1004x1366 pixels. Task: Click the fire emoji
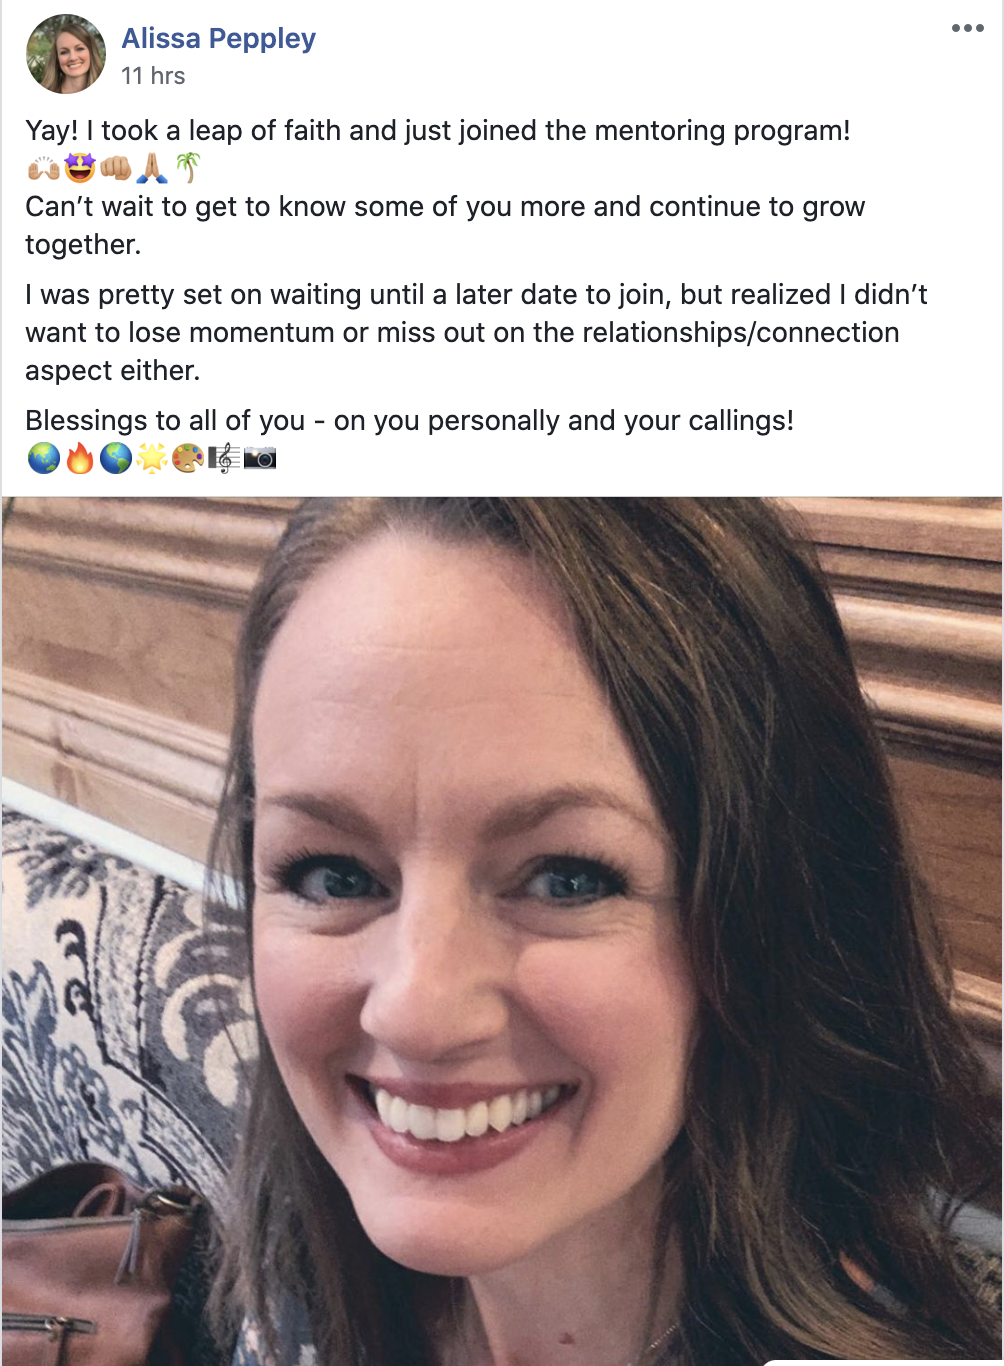click(x=80, y=458)
